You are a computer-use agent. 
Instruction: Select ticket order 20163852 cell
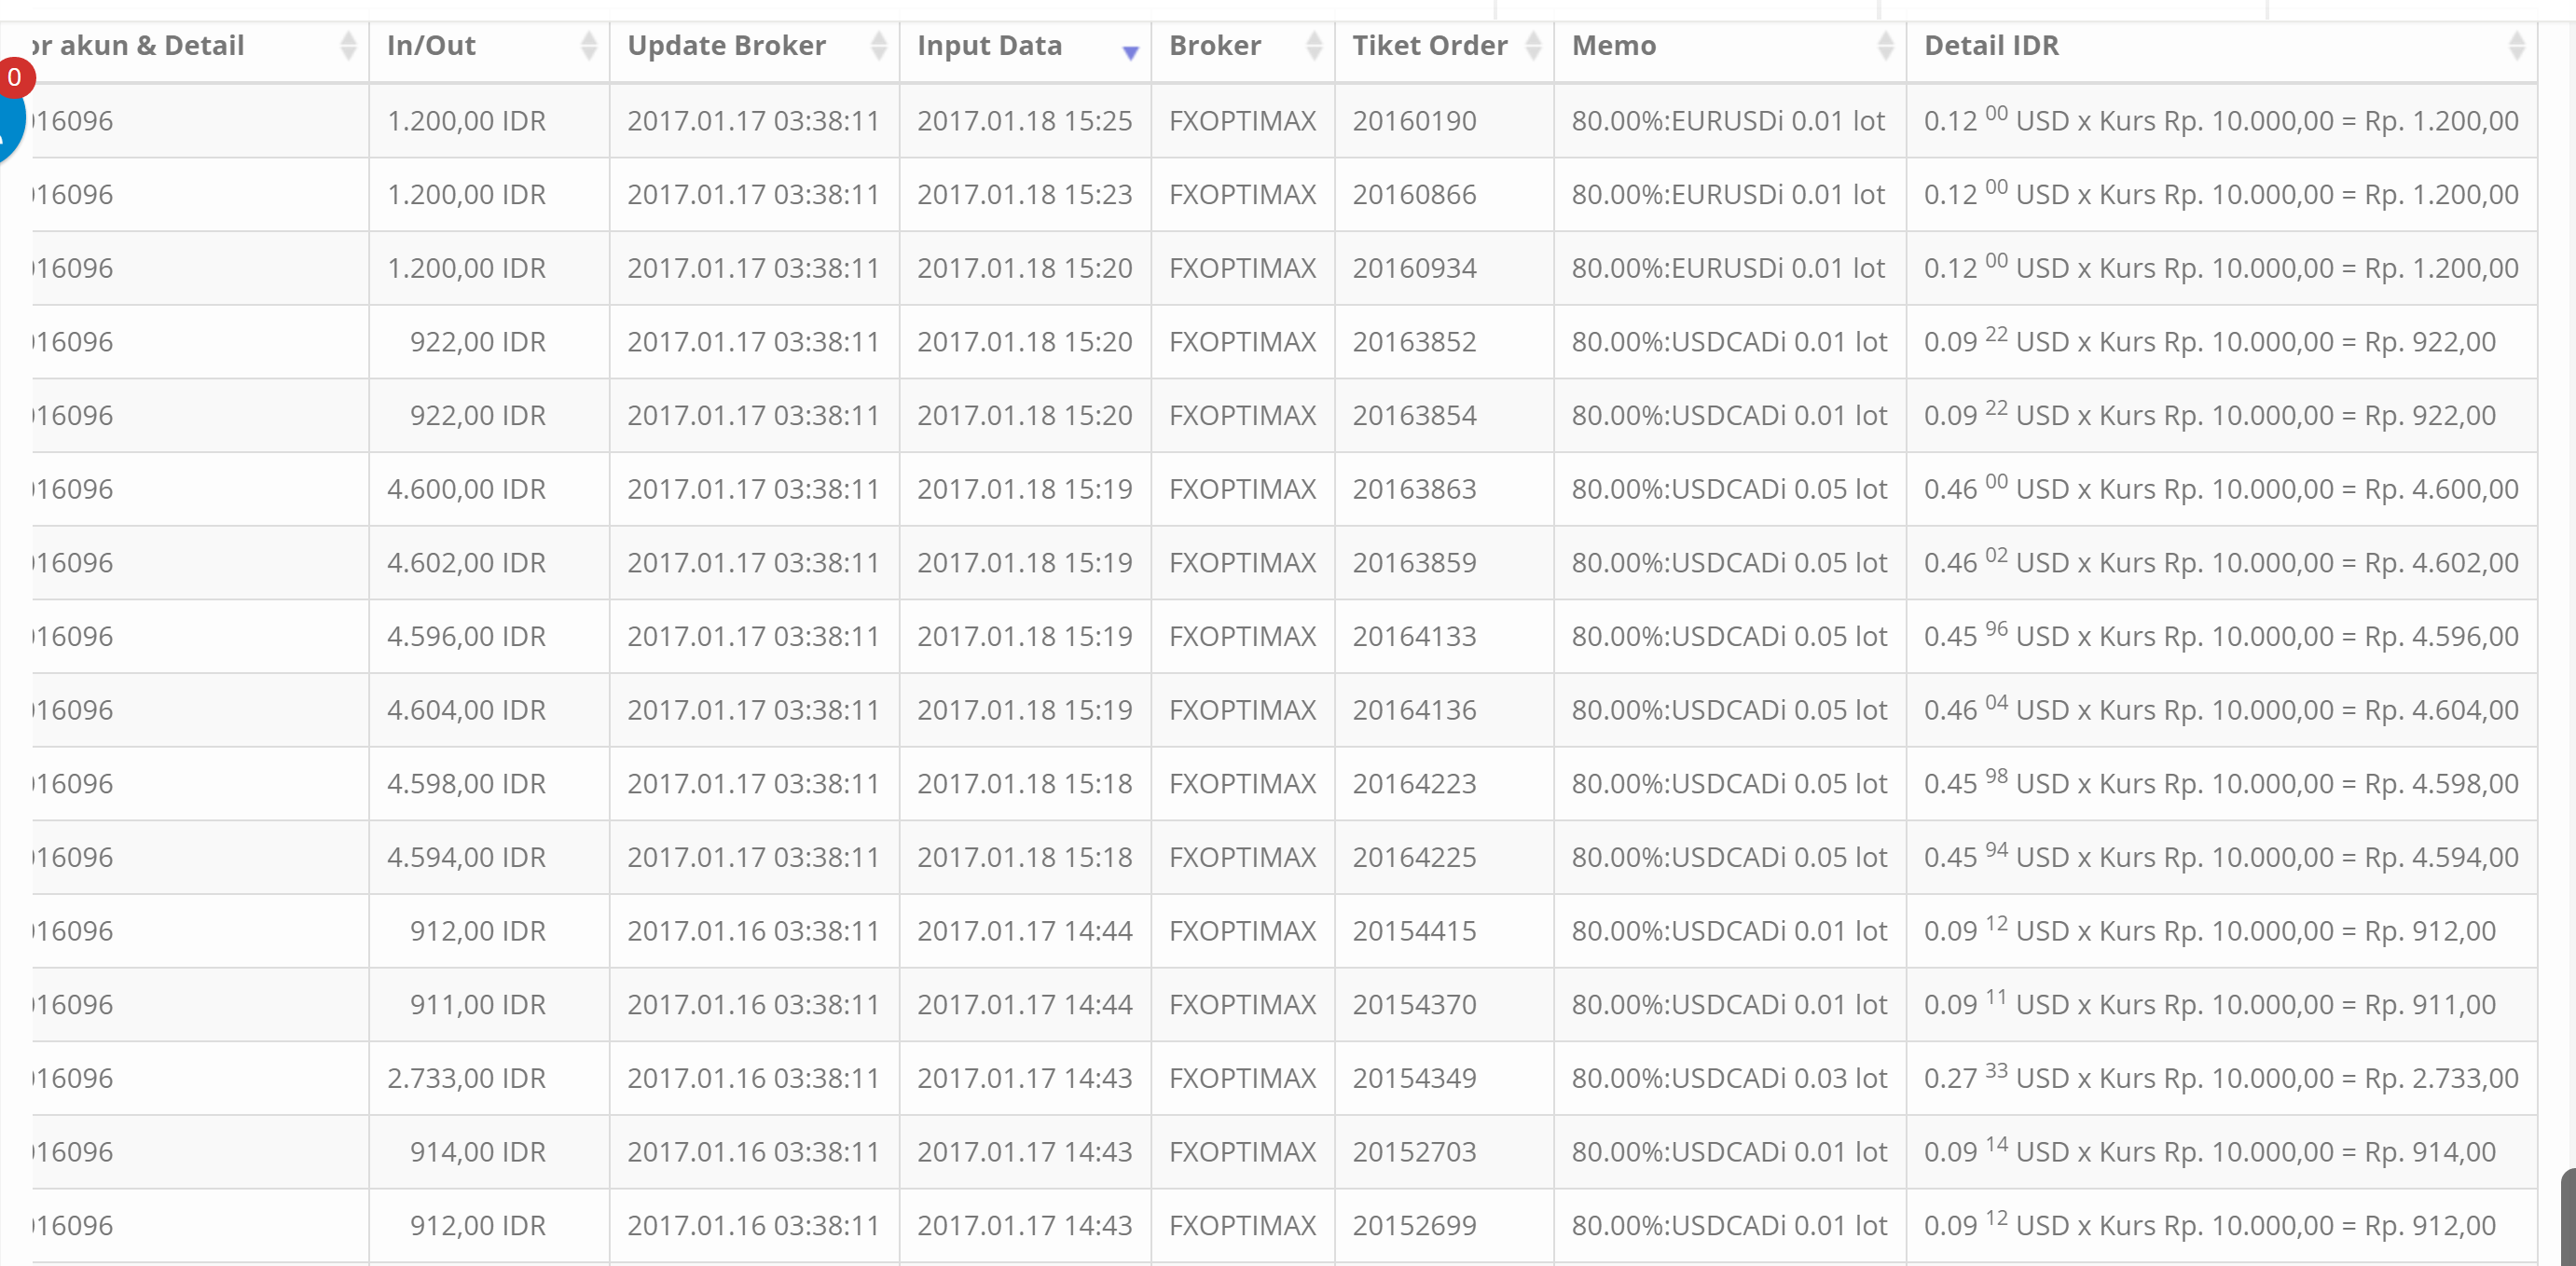pyautogui.click(x=1445, y=342)
